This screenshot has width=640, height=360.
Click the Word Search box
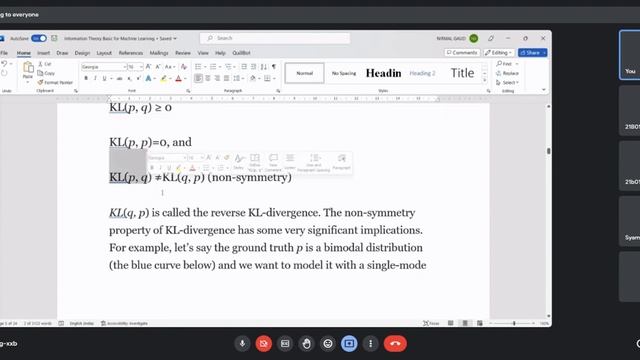[x=275, y=38]
